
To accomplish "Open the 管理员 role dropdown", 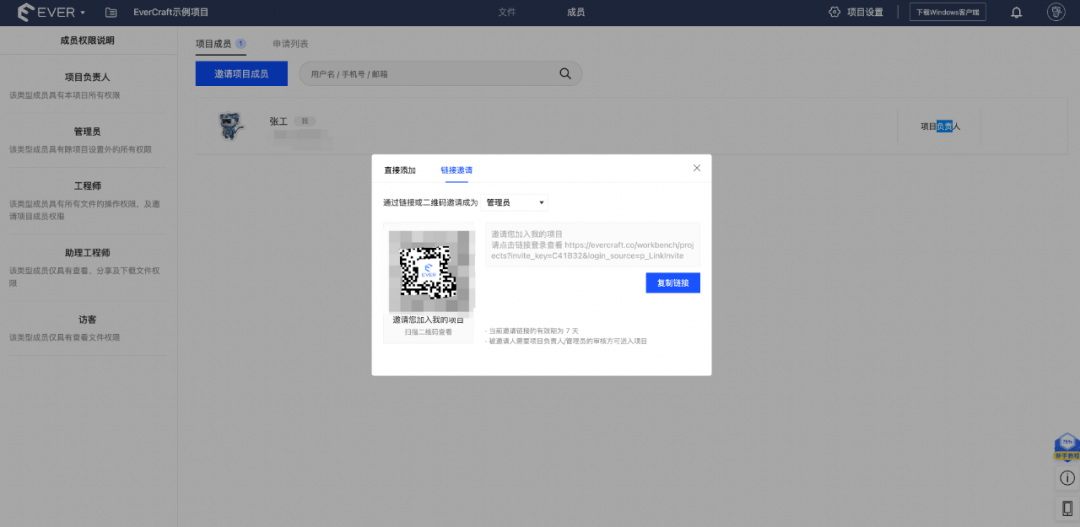I will coord(515,203).
